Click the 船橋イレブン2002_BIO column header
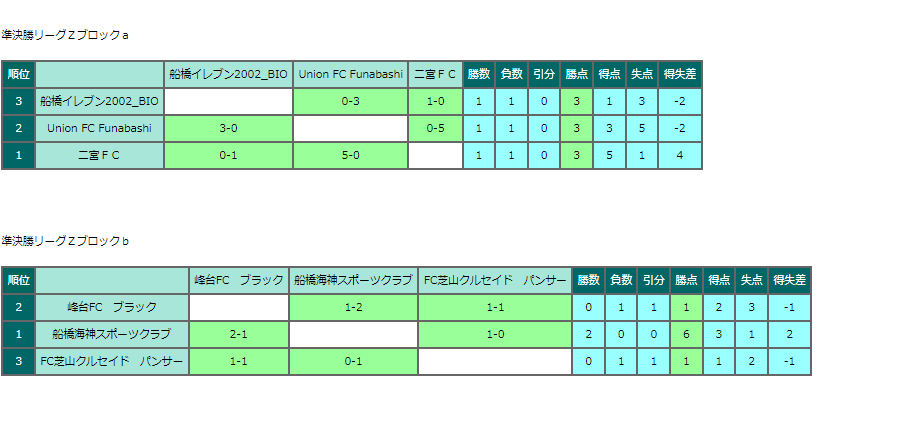Viewport: 913px width, 423px height. 228,75
